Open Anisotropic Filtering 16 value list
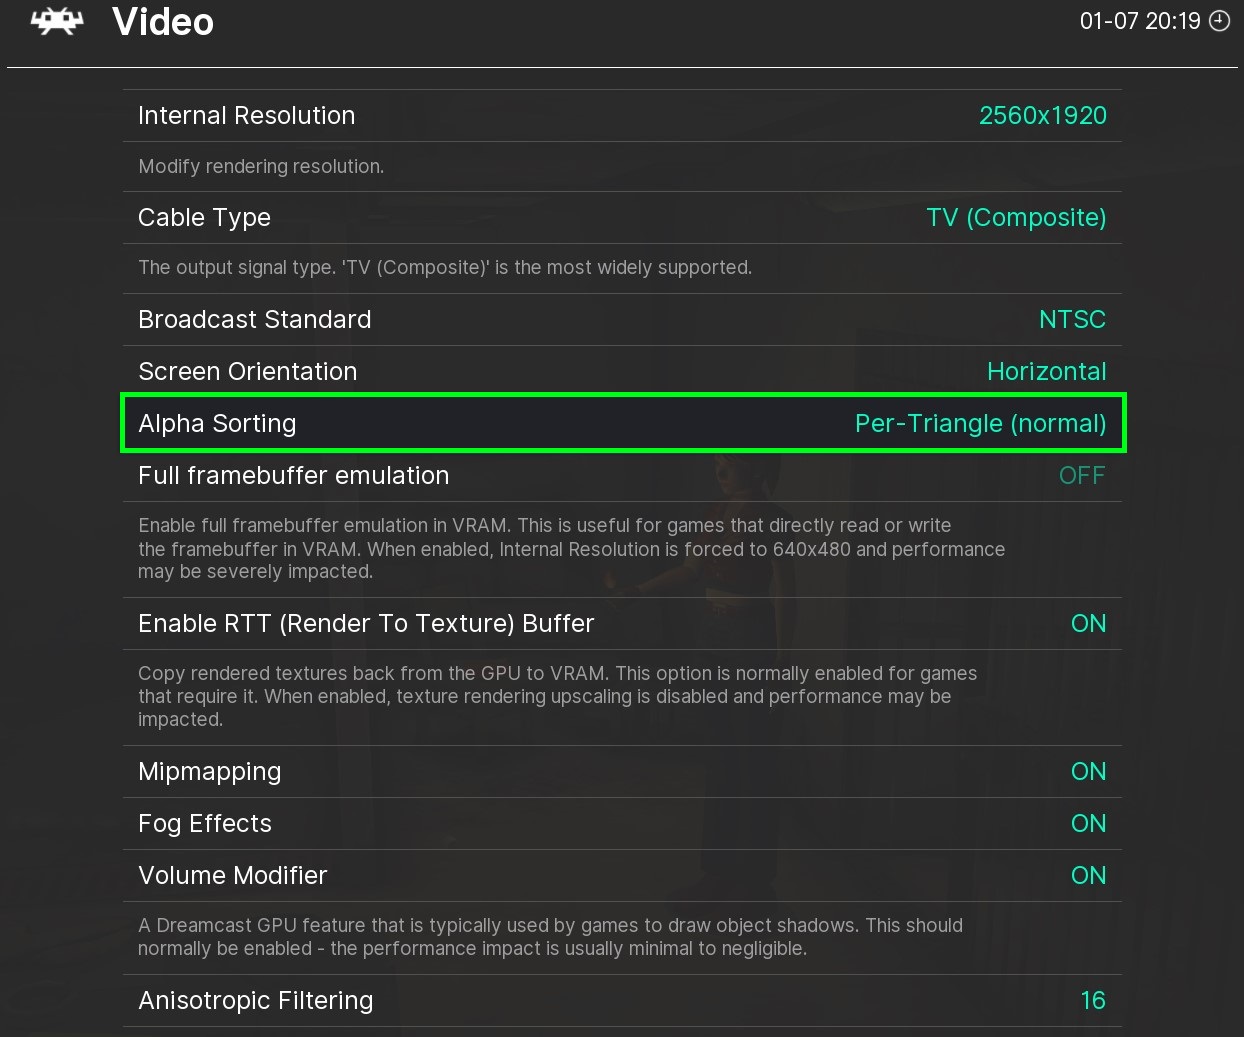 (x=1093, y=1000)
